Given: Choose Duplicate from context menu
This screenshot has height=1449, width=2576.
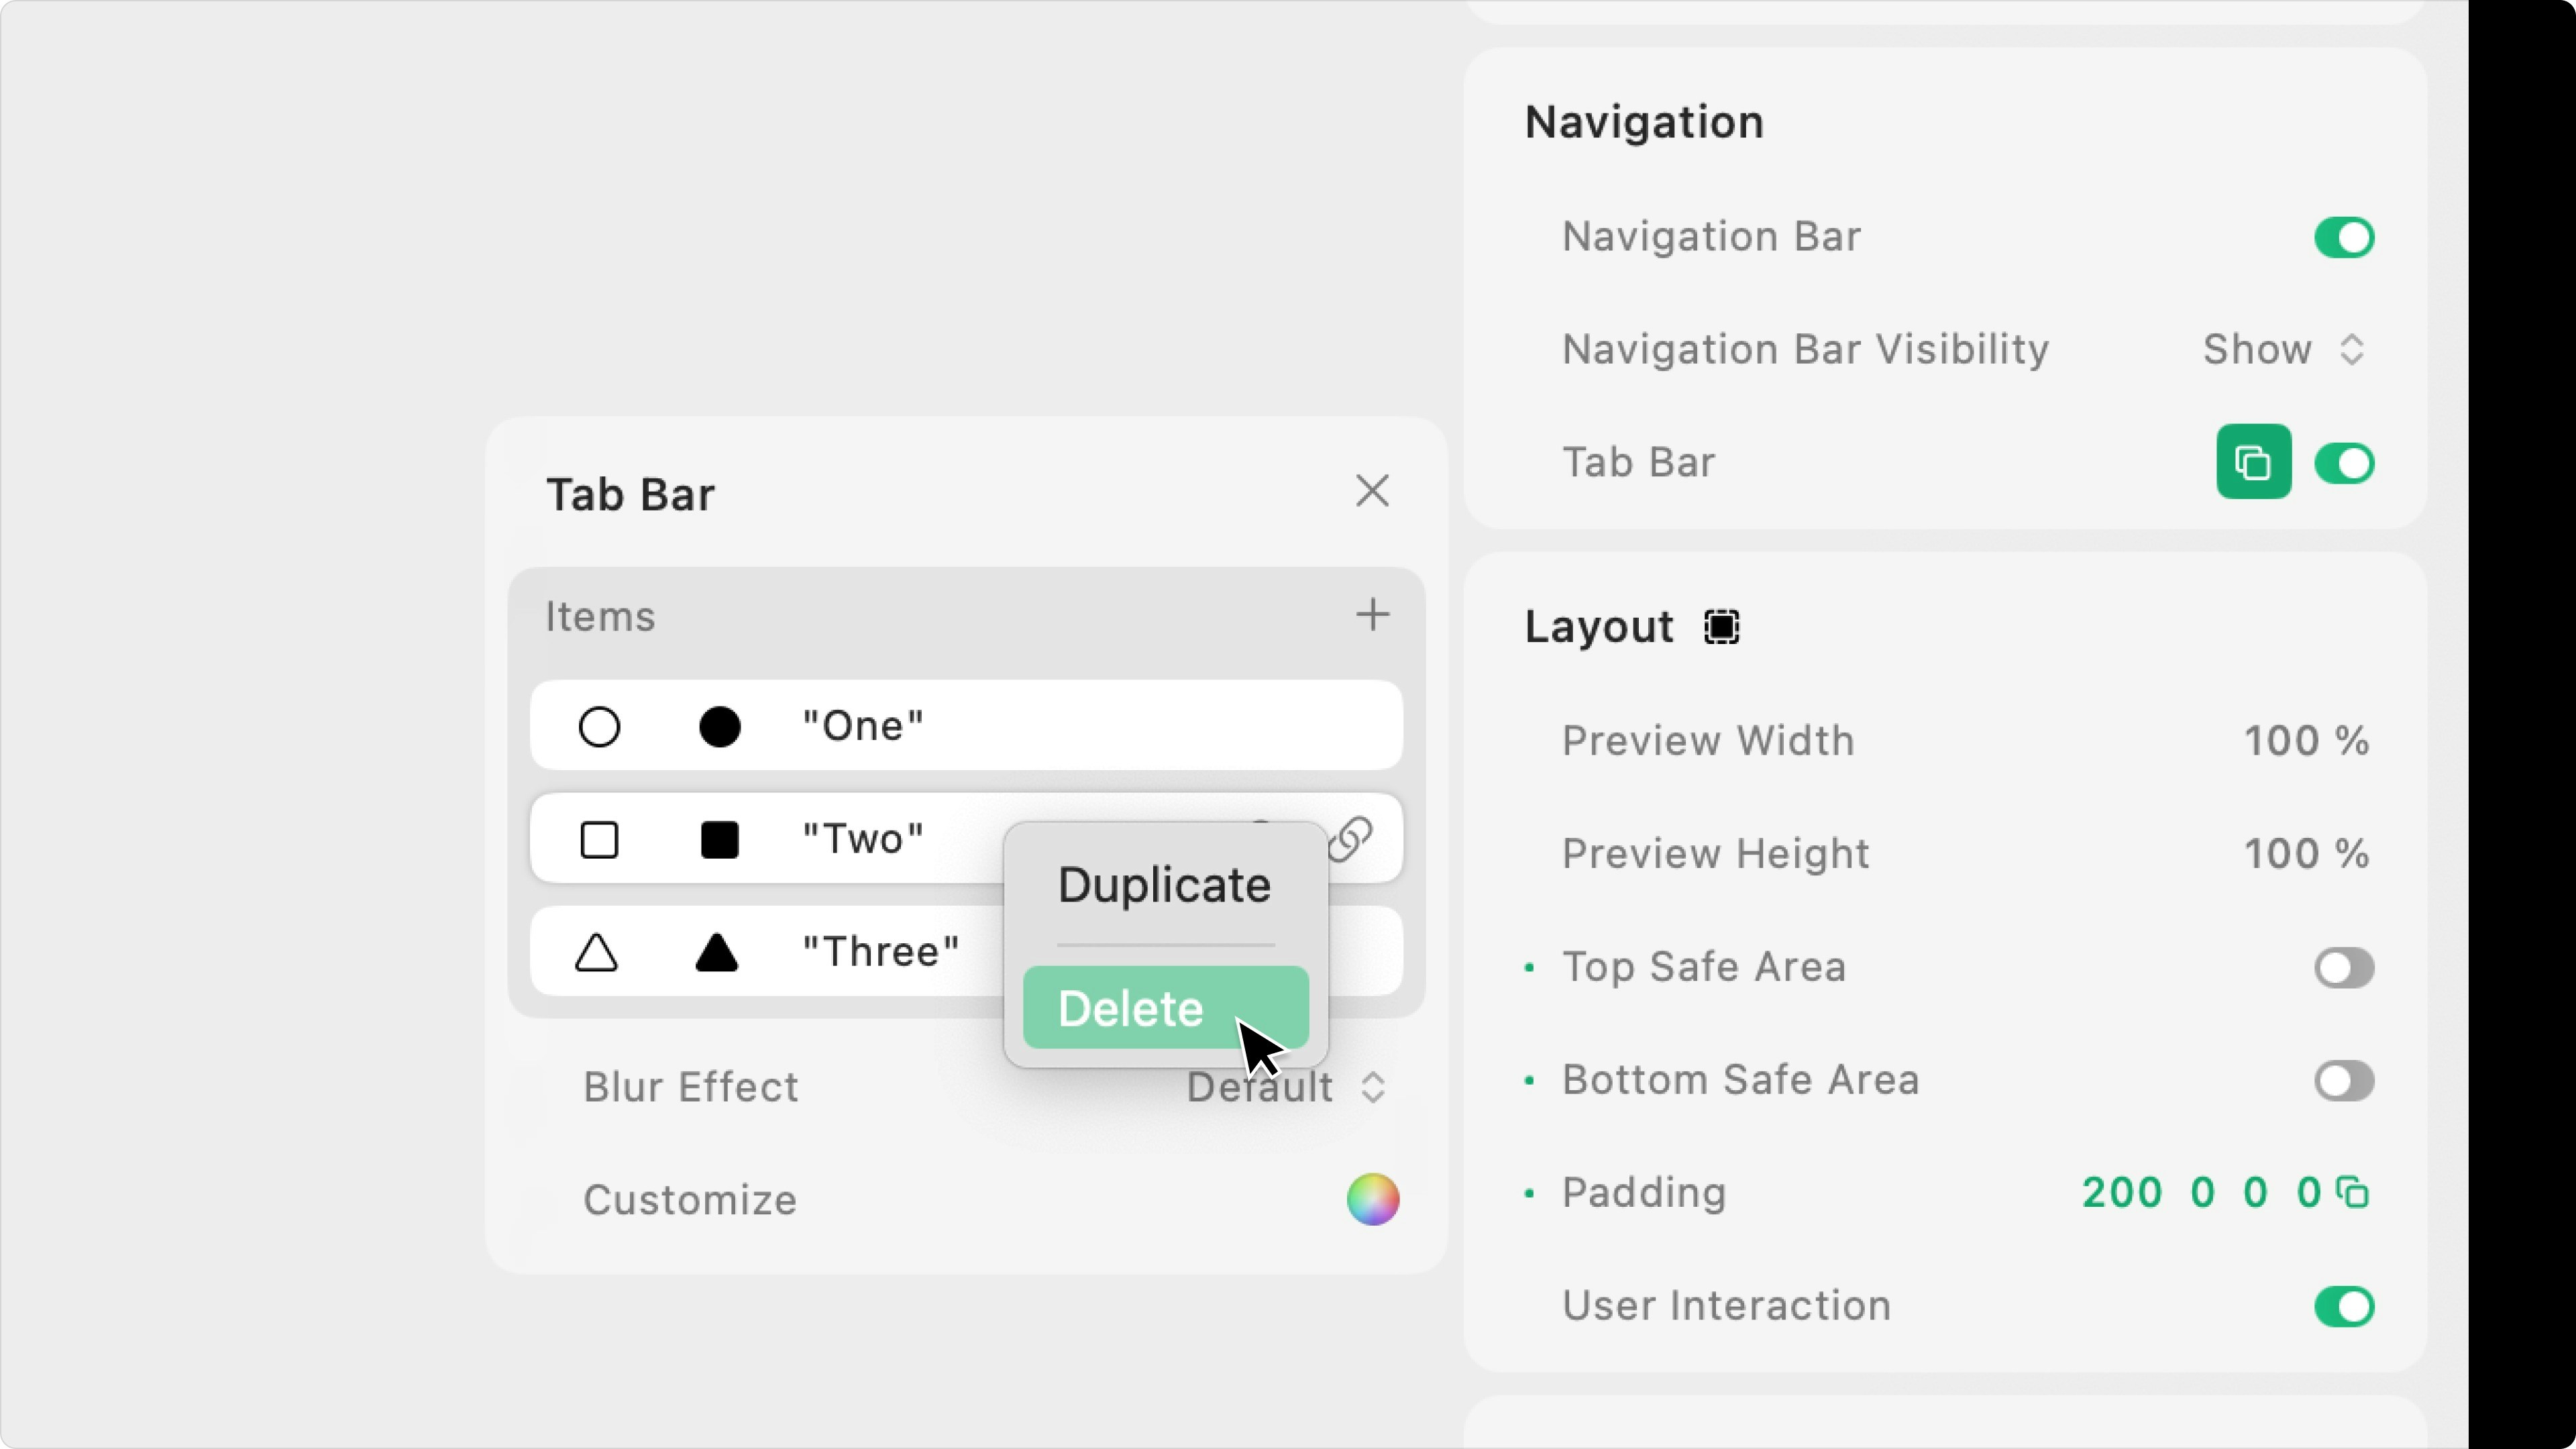Looking at the screenshot, I should click(1164, 885).
